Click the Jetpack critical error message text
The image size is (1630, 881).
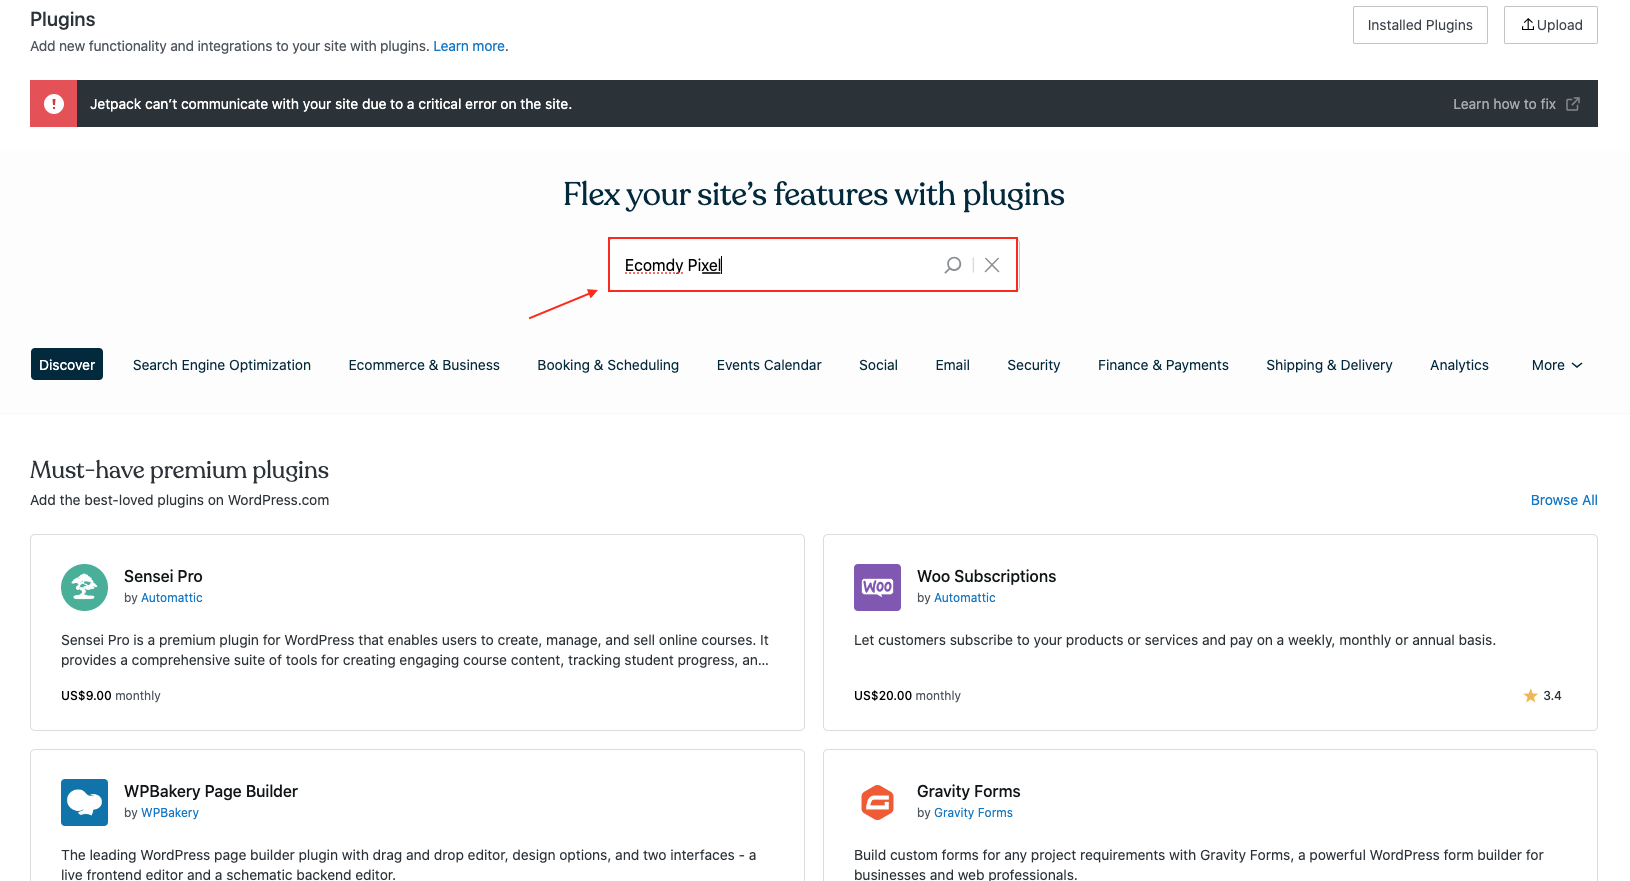click(x=331, y=104)
